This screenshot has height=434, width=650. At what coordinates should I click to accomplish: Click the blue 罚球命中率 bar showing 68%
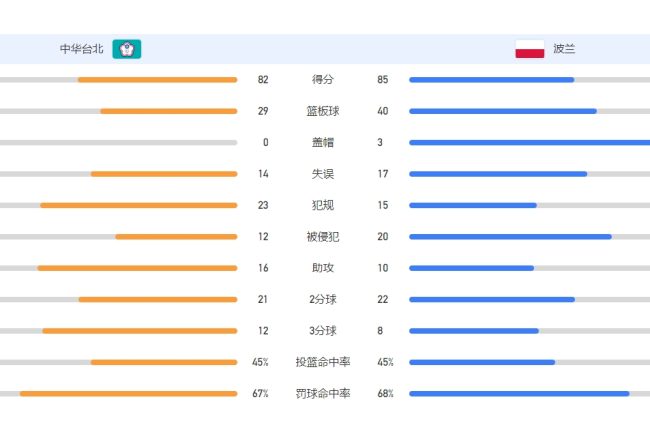519,394
